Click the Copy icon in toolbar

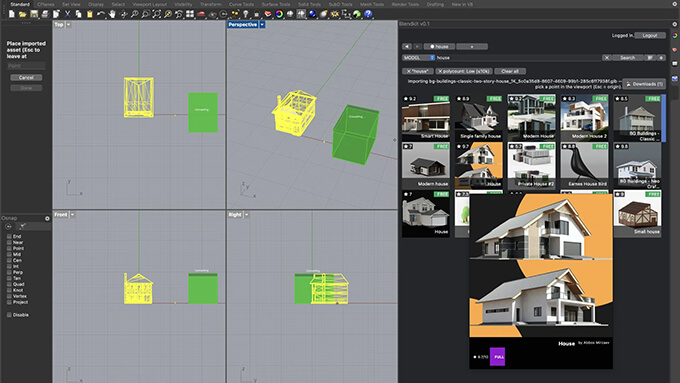tap(78, 14)
